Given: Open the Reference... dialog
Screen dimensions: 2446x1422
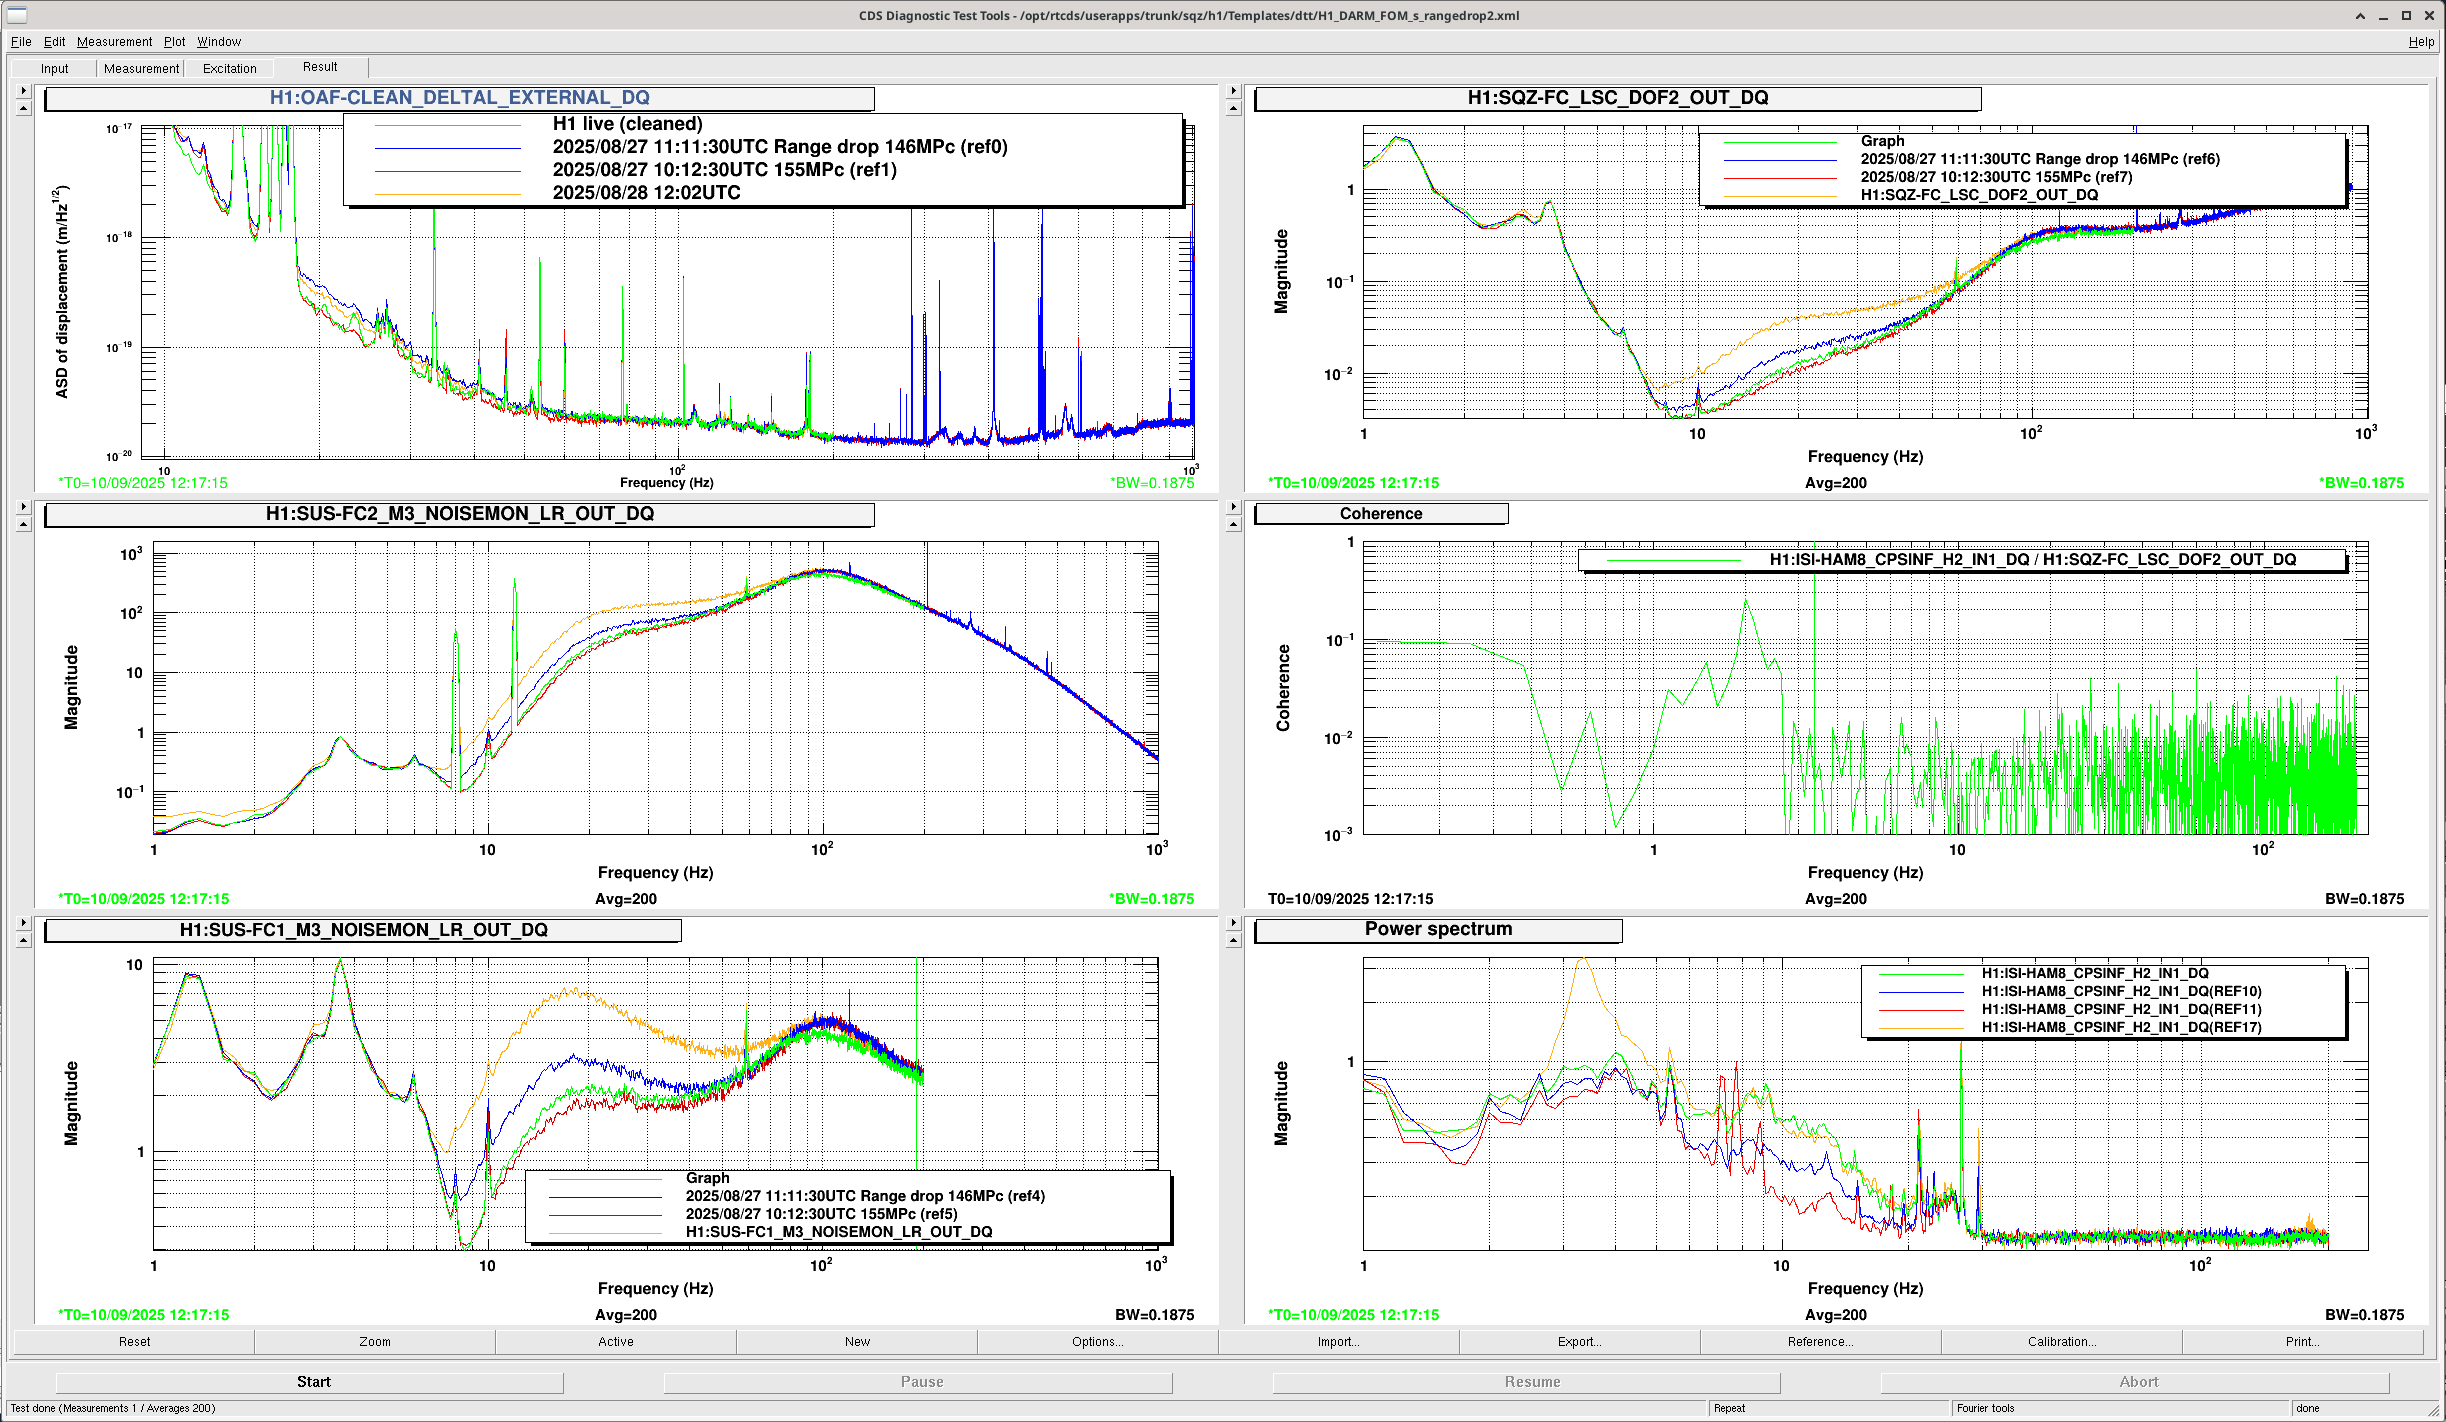Looking at the screenshot, I should 1821,1342.
